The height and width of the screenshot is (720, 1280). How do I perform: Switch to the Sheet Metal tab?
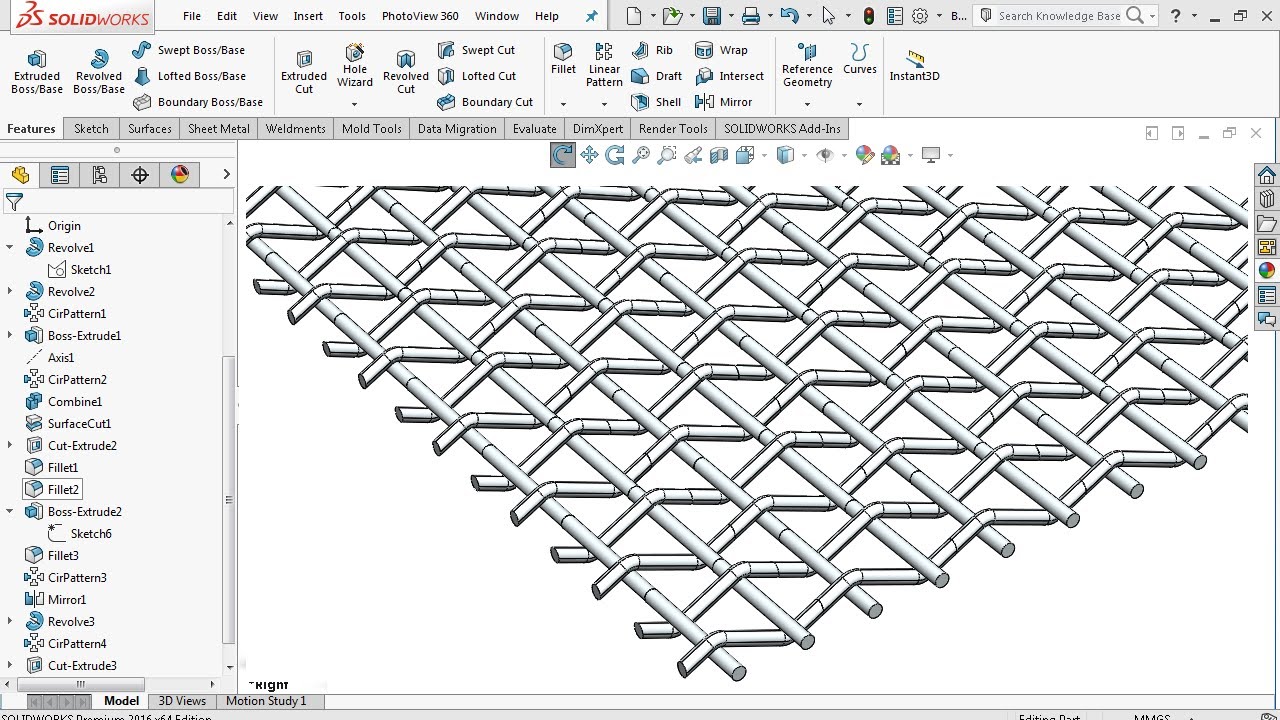pos(219,129)
